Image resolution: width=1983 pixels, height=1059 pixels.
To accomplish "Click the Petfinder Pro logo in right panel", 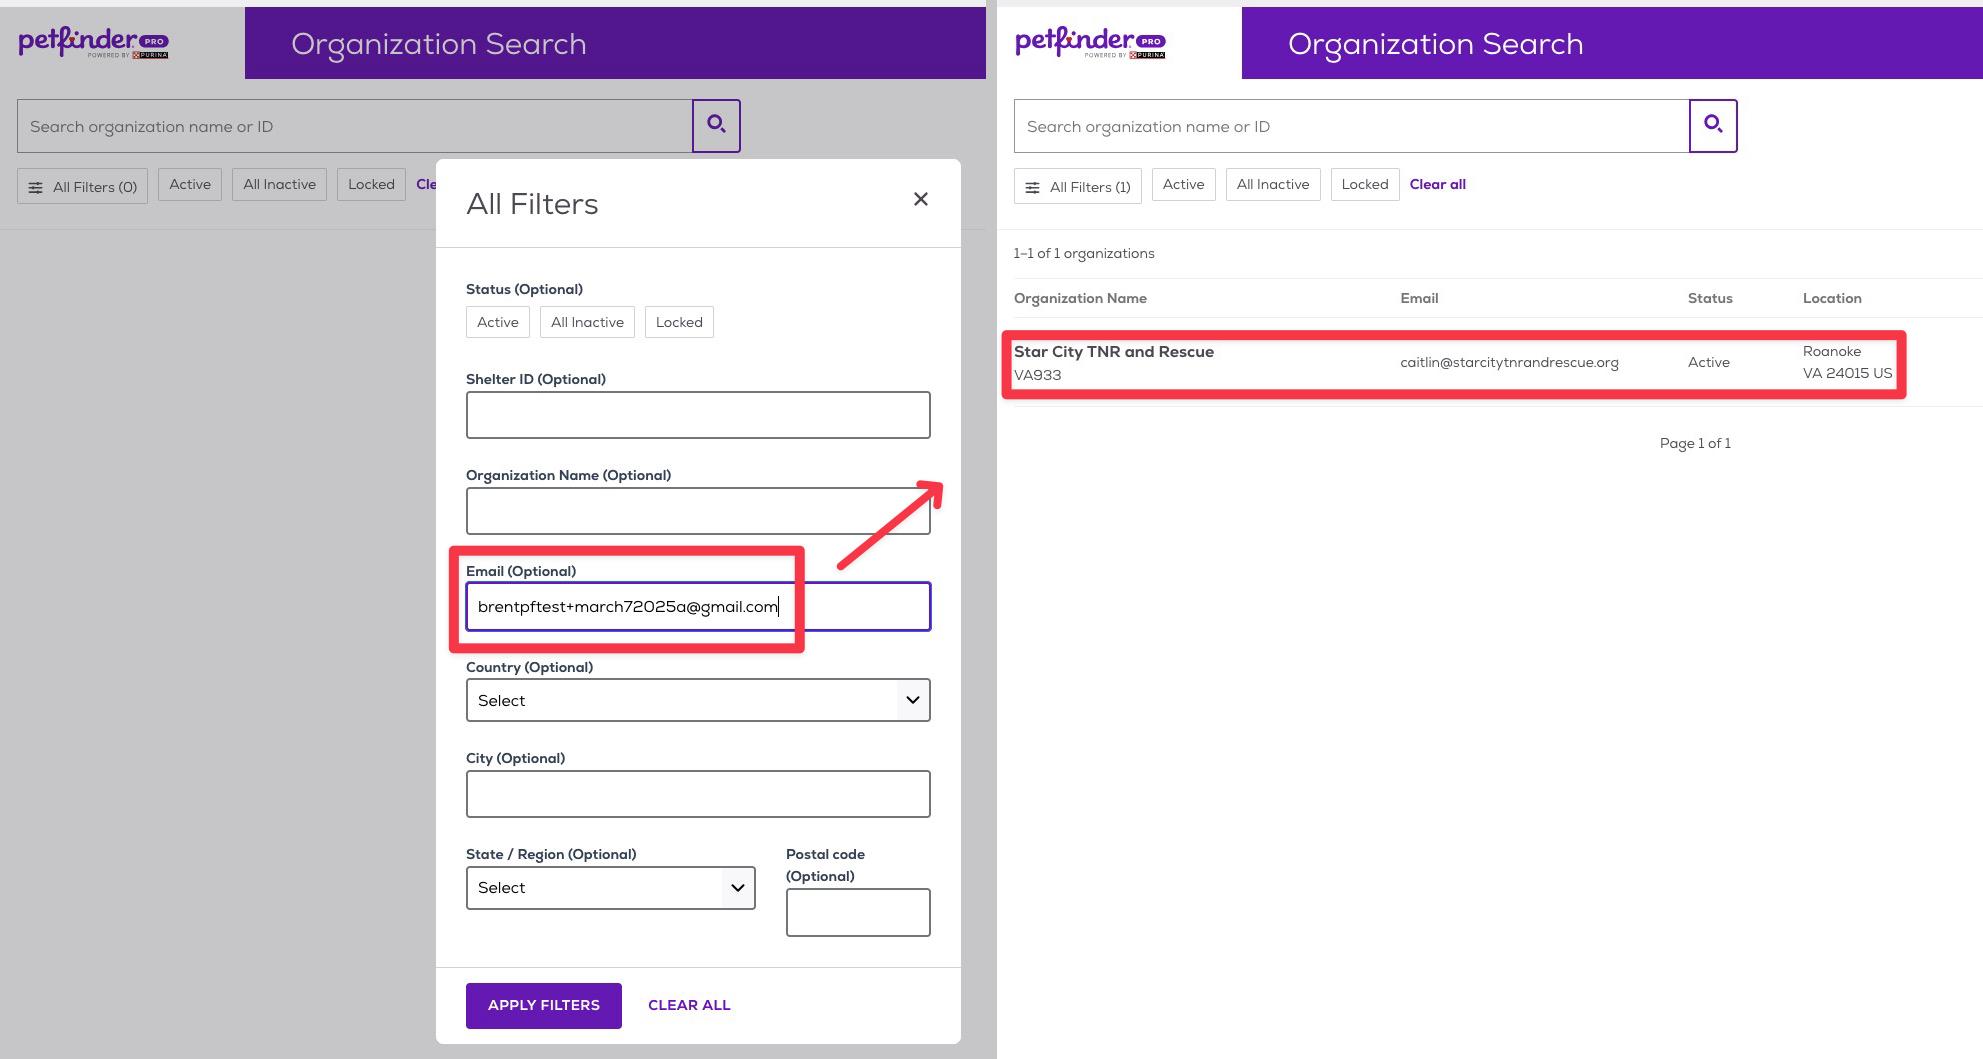I will [x=1090, y=43].
